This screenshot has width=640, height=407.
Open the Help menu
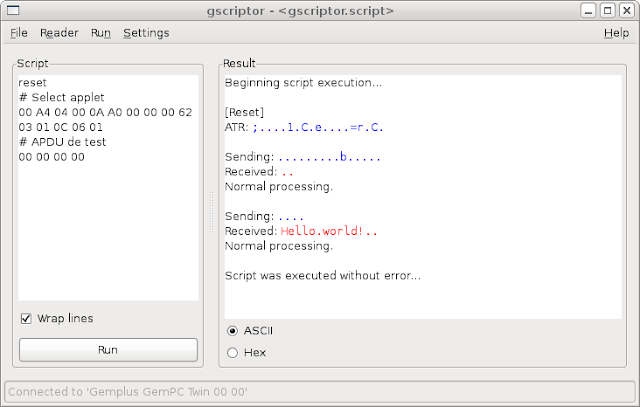click(x=616, y=33)
